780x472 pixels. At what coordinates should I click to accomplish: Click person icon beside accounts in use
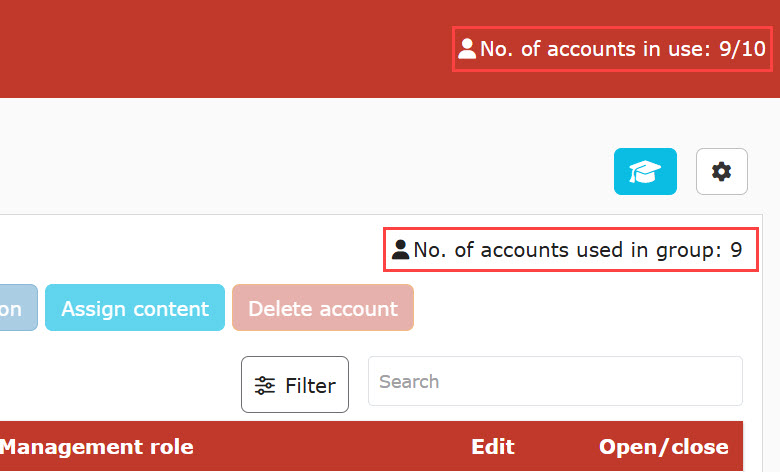[x=467, y=49]
